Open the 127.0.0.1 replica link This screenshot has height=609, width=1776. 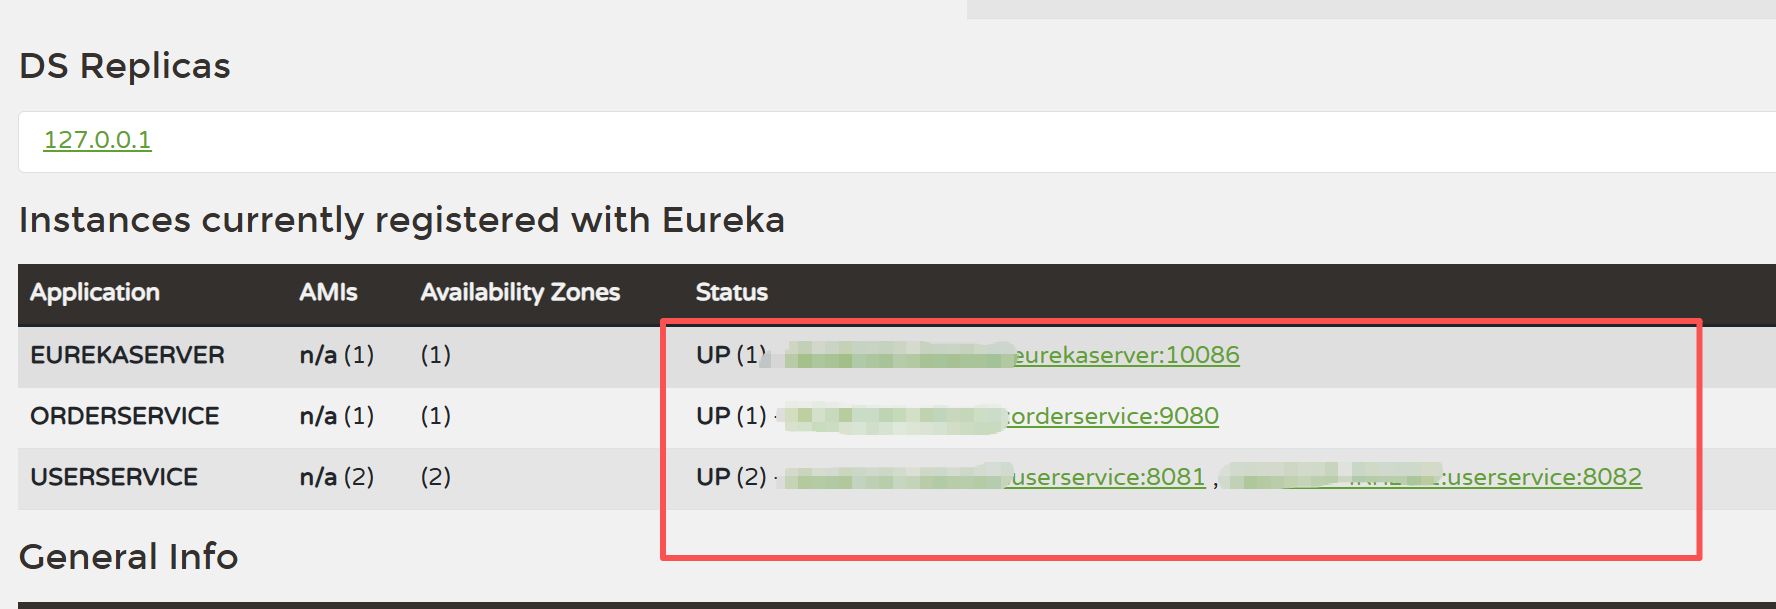pyautogui.click(x=97, y=140)
